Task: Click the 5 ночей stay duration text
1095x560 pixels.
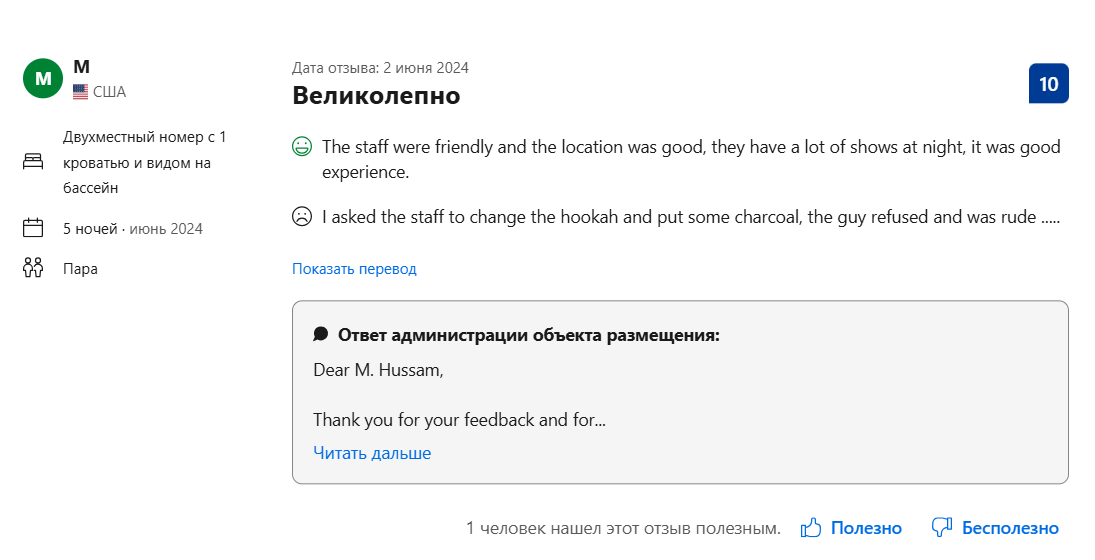Action: 90,229
